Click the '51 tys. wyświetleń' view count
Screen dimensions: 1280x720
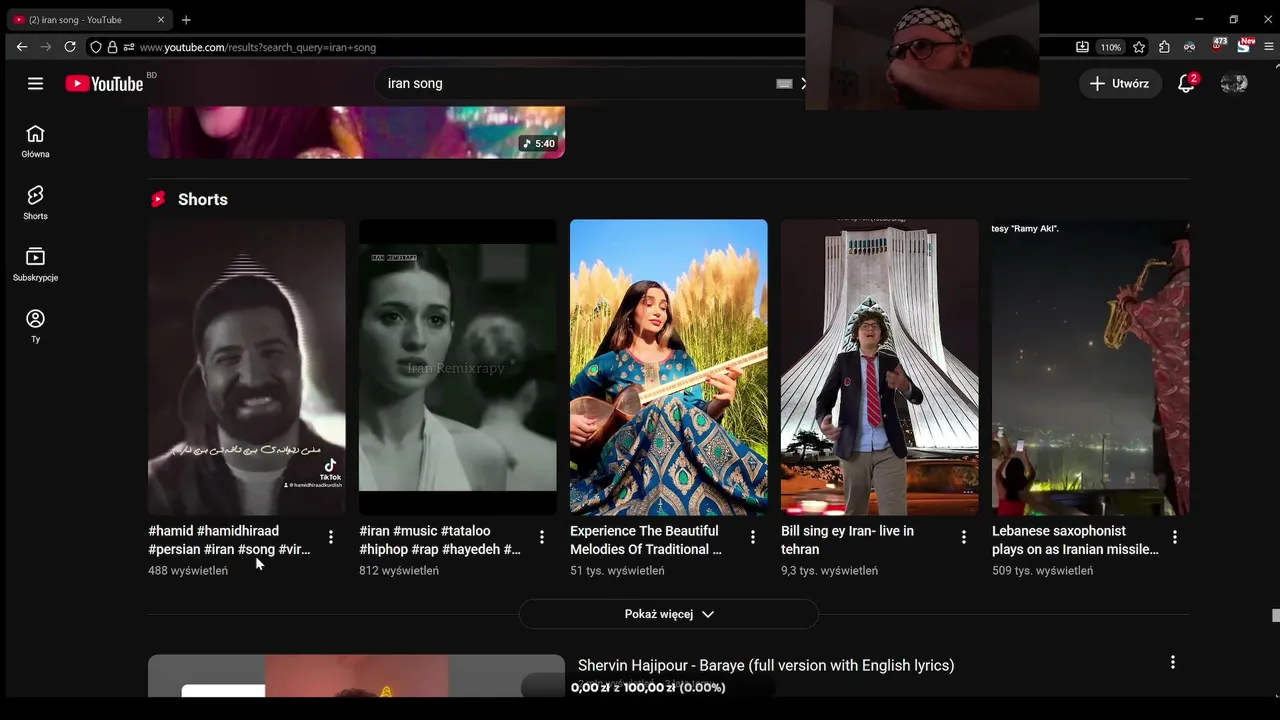617,571
